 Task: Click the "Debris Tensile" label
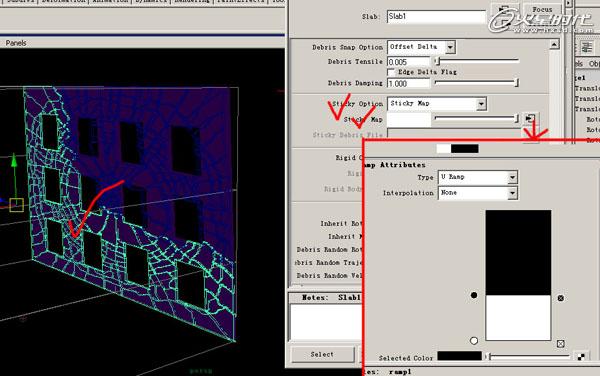pos(355,62)
